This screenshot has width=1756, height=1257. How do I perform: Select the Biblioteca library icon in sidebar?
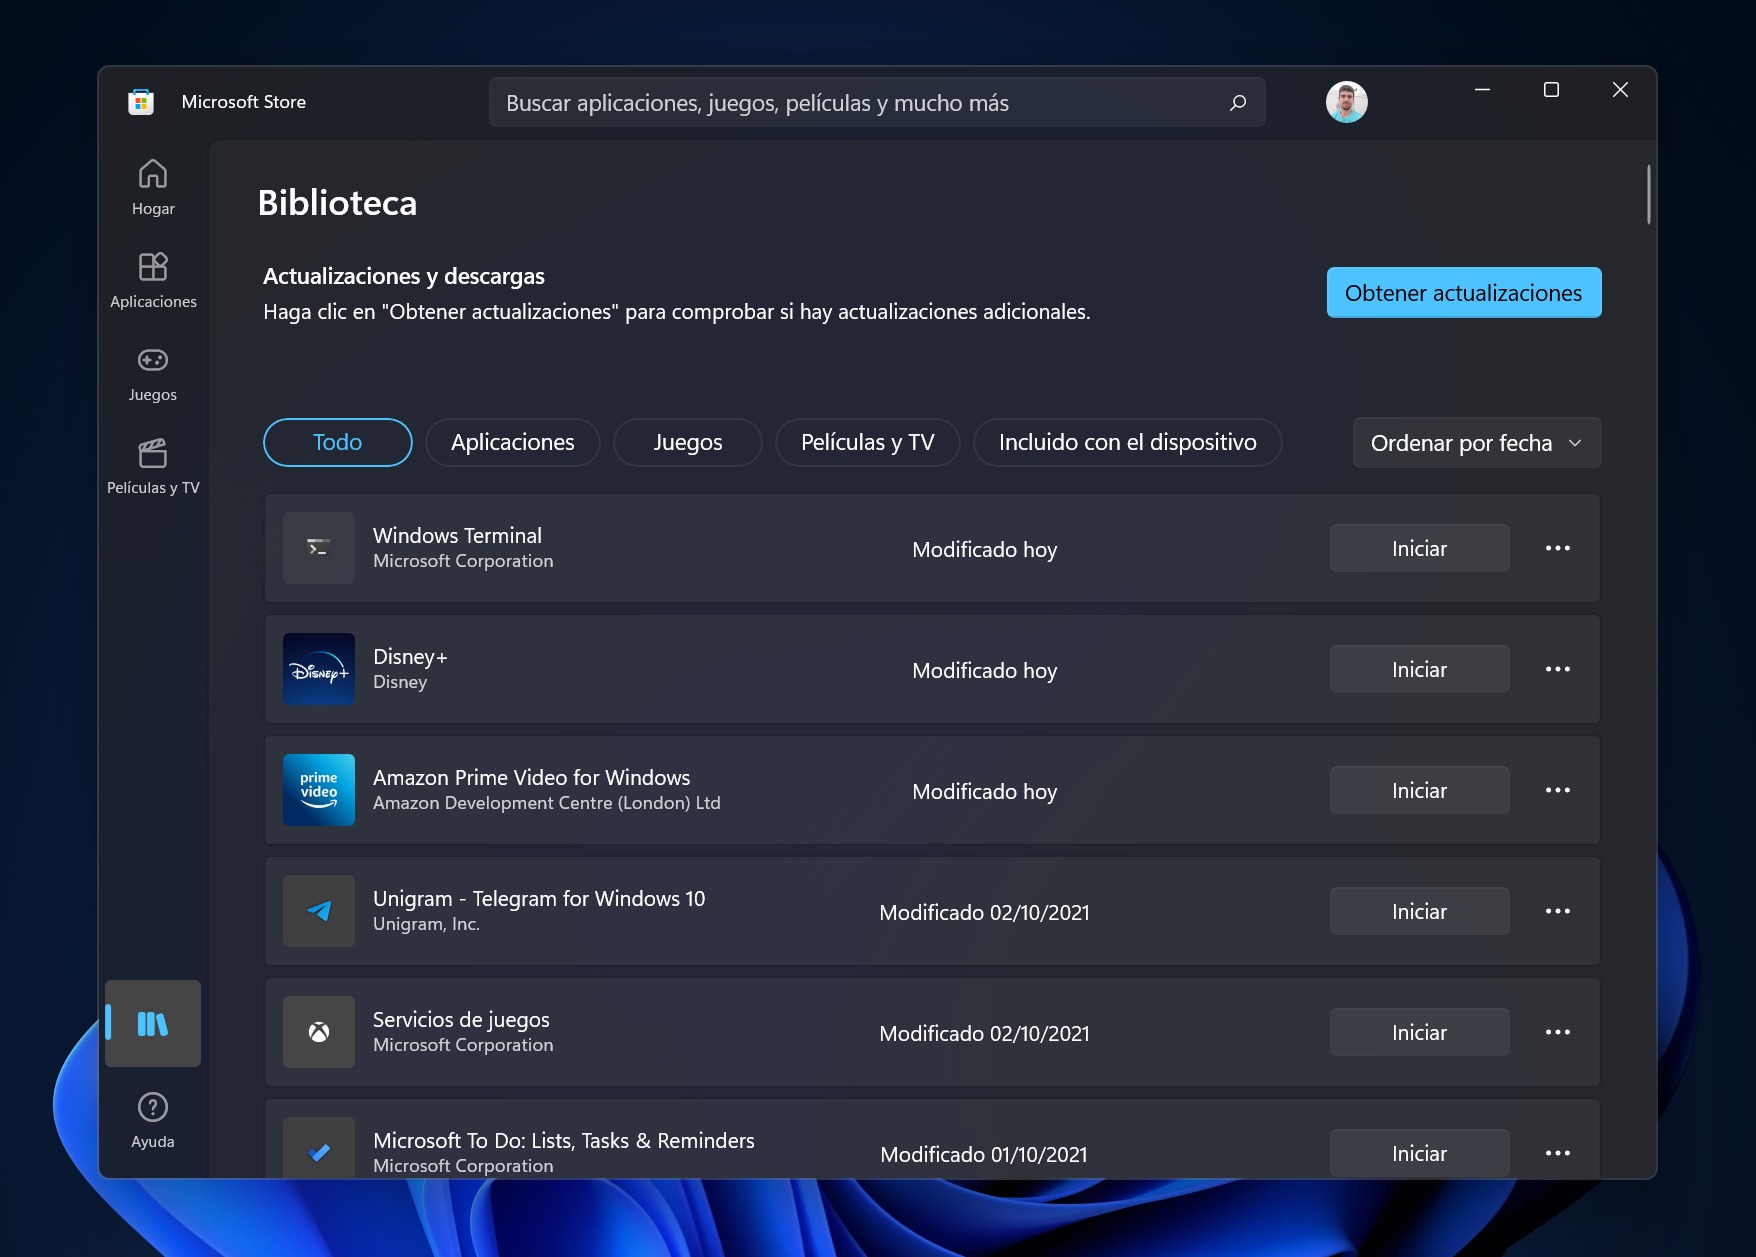[x=153, y=1023]
